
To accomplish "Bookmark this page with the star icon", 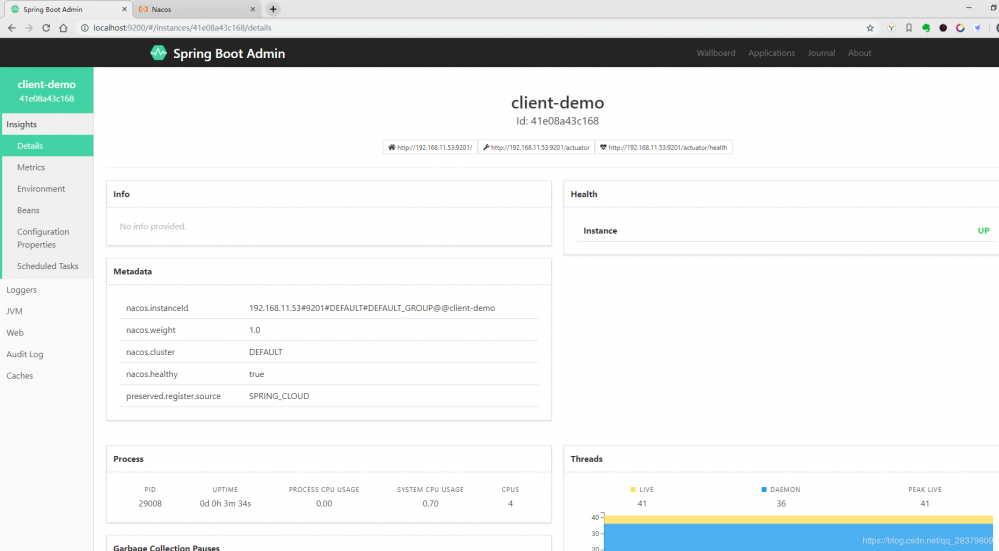I will point(870,28).
